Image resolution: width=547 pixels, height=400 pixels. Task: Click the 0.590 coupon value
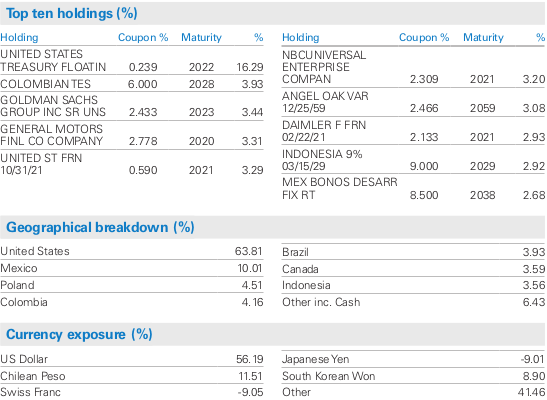tap(143, 170)
